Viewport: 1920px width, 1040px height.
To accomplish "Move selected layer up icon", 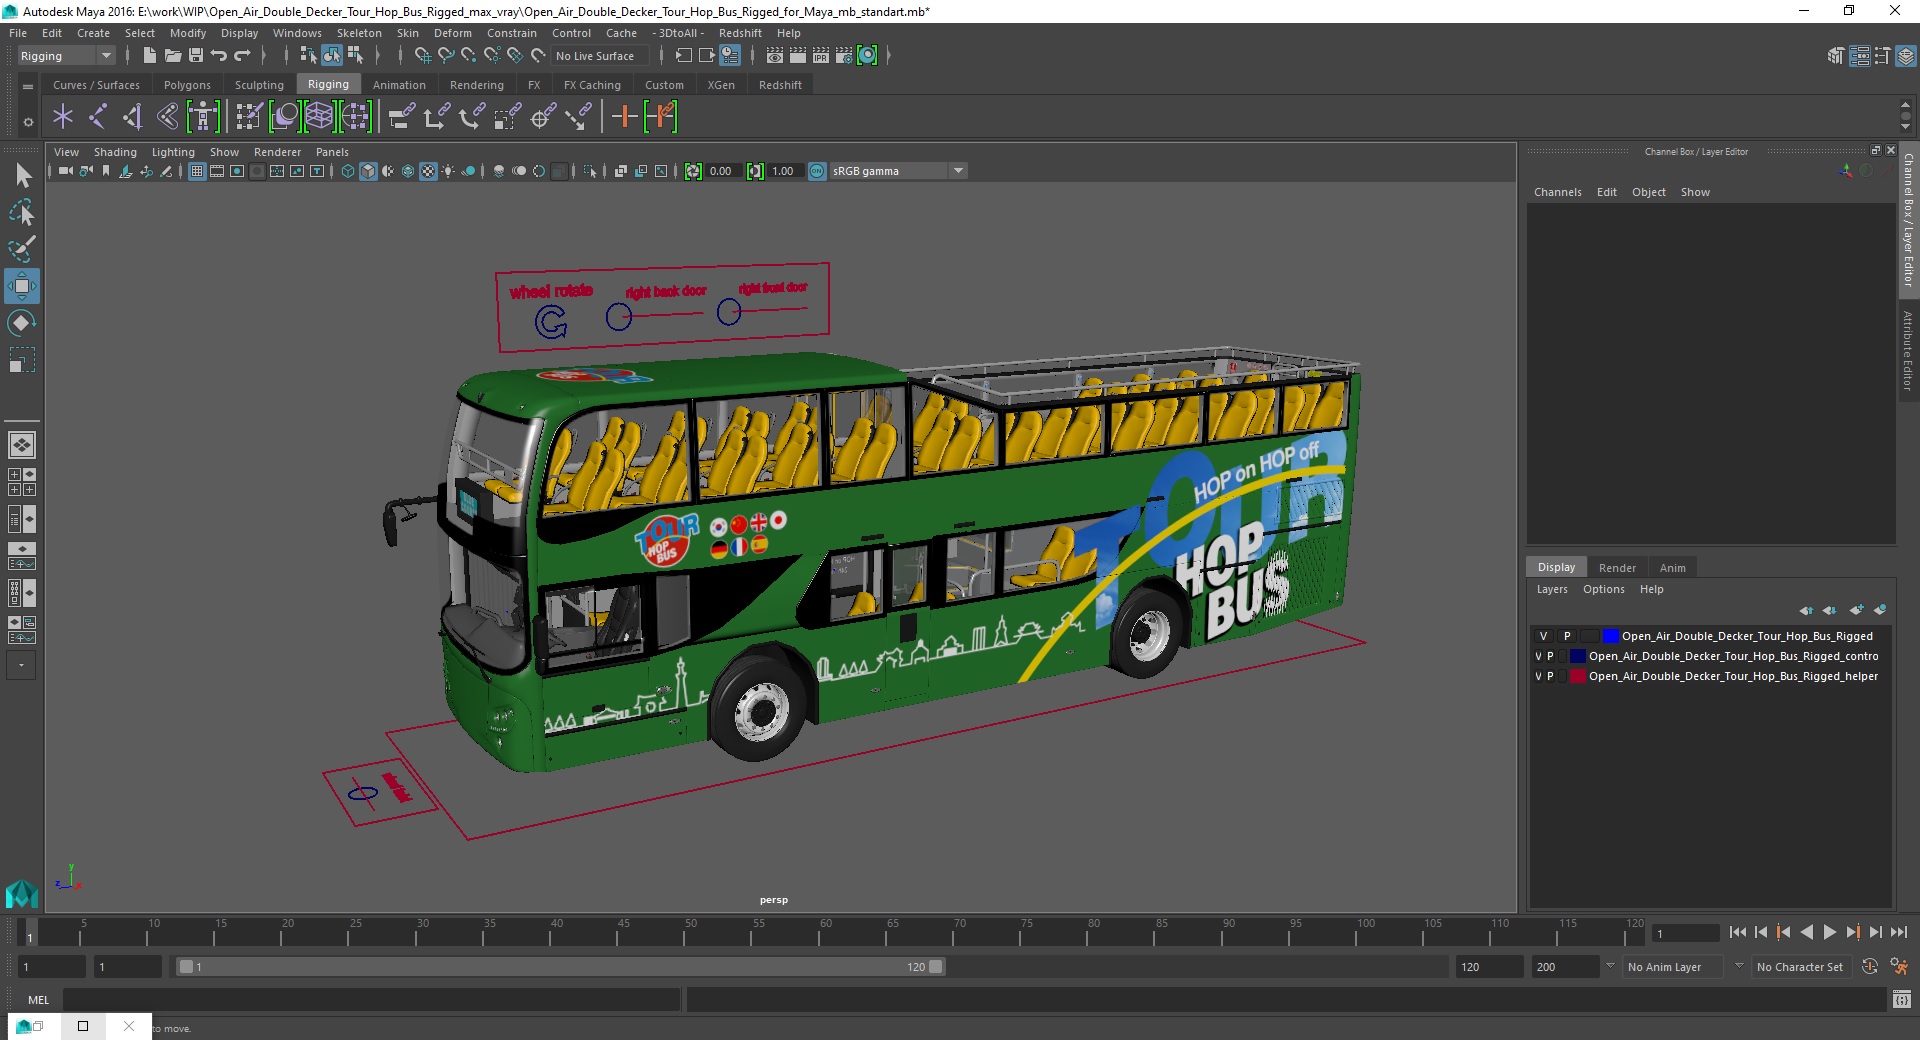I will (x=1806, y=610).
